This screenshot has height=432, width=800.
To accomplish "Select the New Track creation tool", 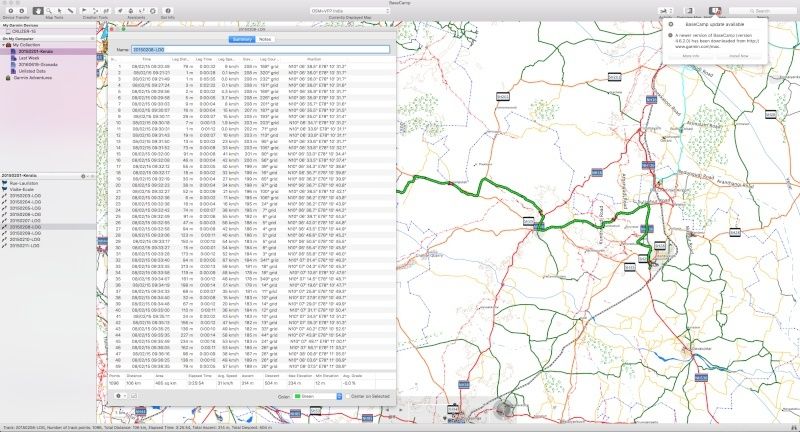I will (x=106, y=10).
